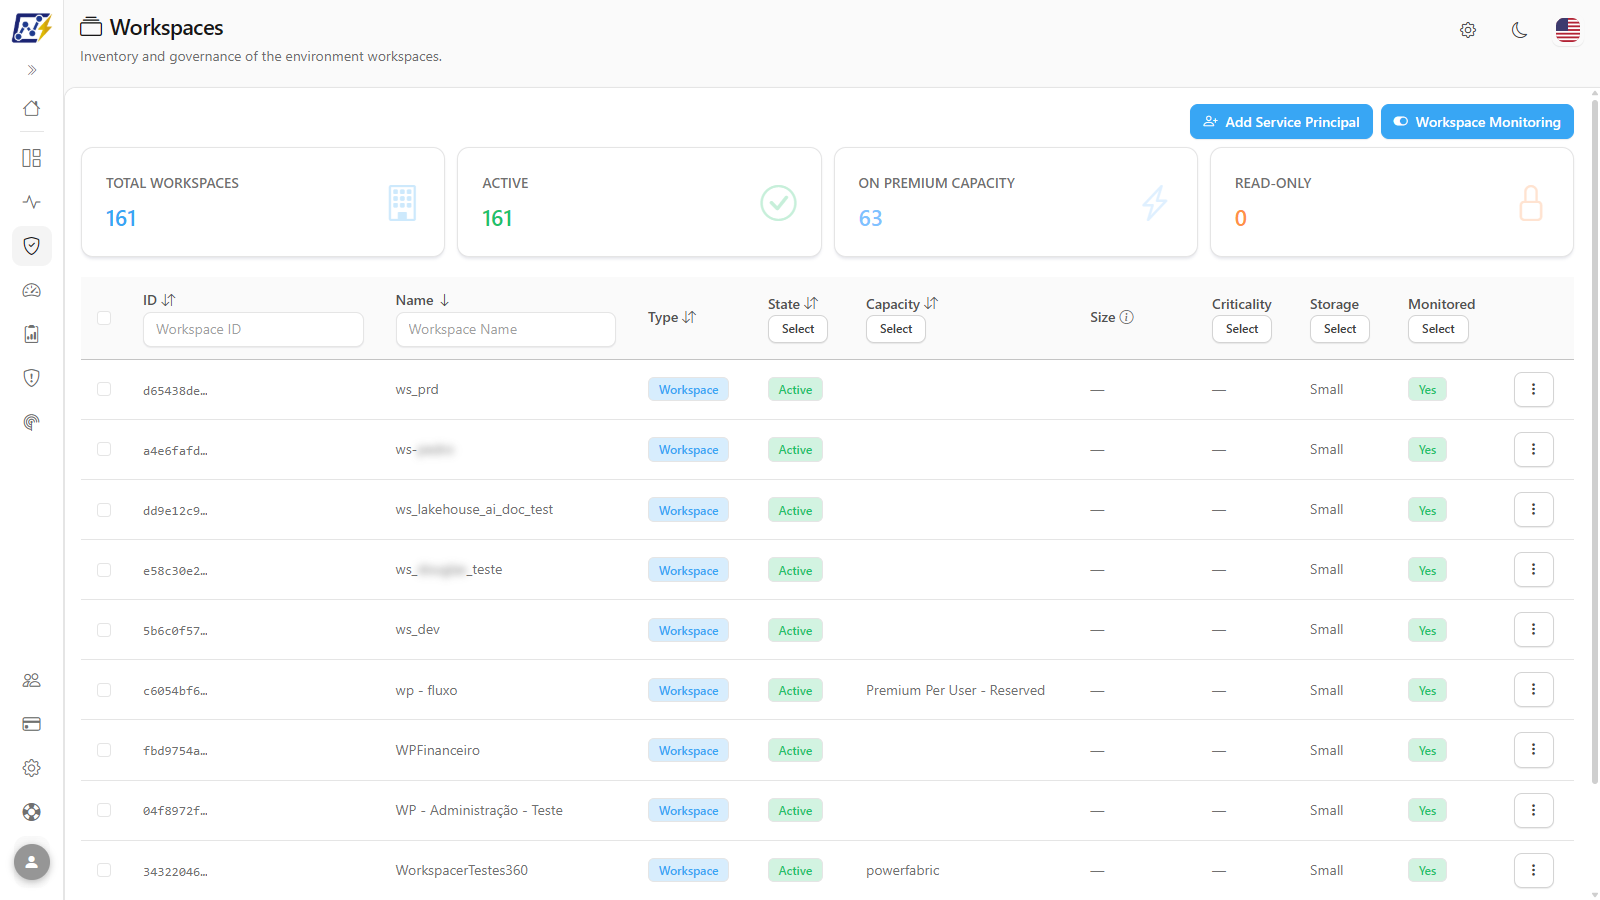
Task: Select the checkbox for ws_dev row
Action: [104, 630]
